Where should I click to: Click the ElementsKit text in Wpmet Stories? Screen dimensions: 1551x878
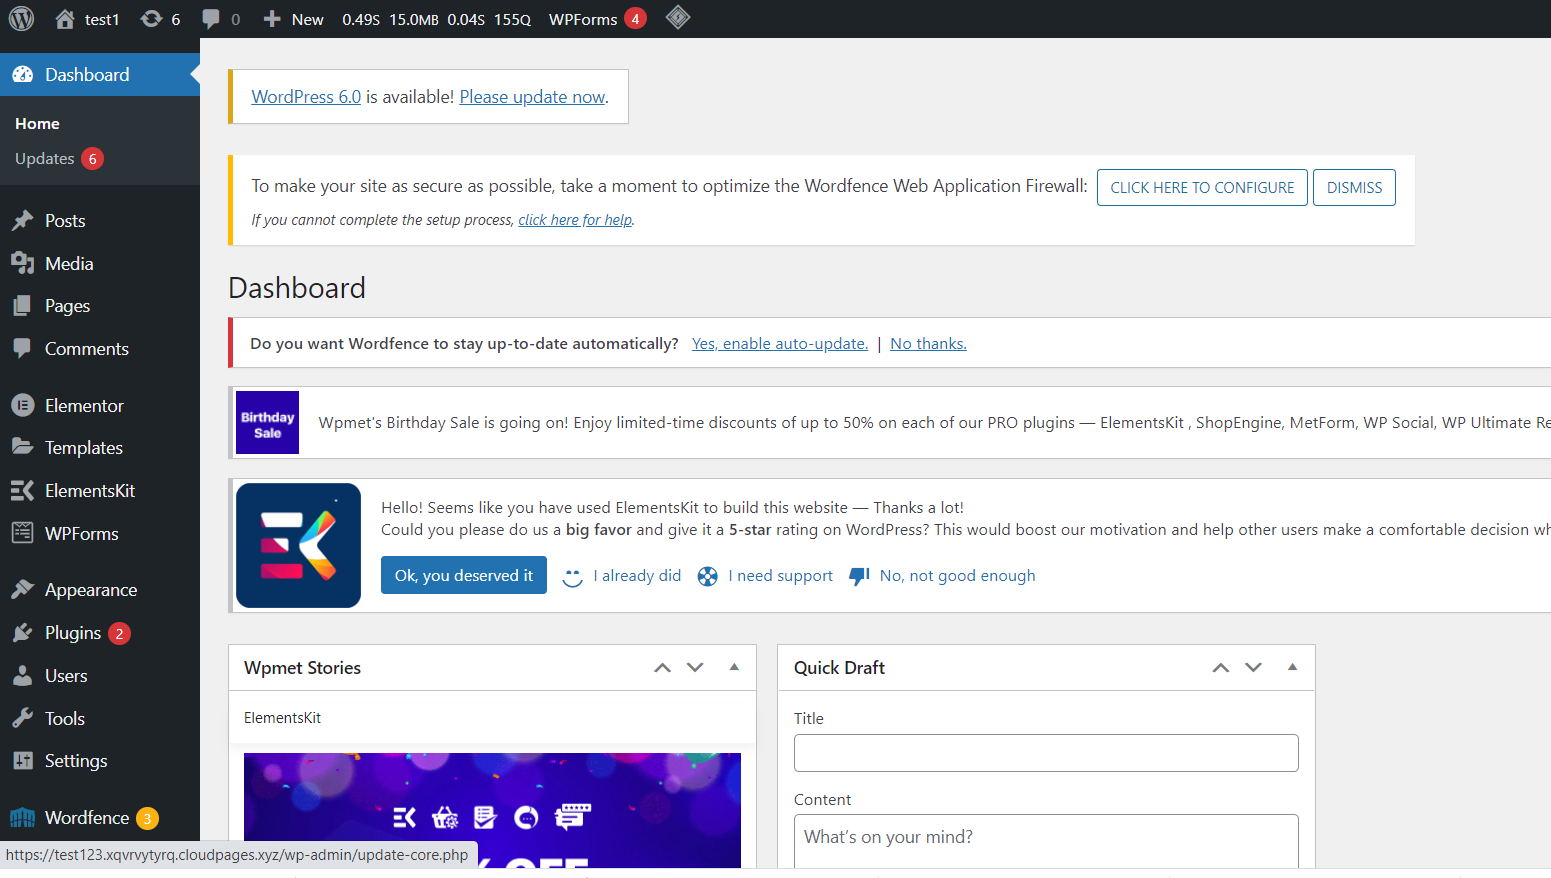282,718
